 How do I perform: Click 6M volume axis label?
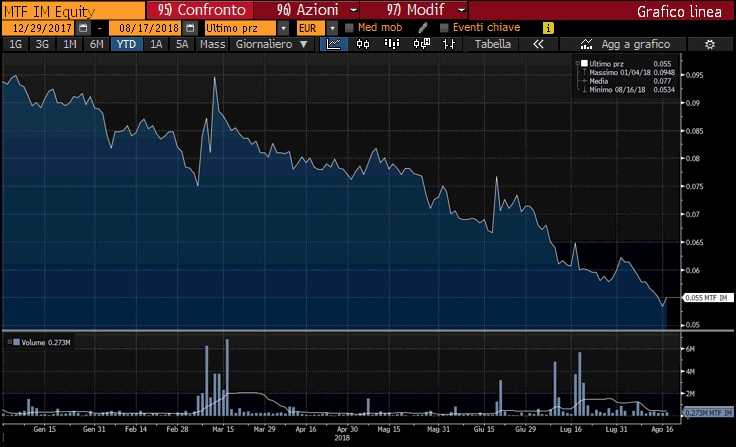690,349
